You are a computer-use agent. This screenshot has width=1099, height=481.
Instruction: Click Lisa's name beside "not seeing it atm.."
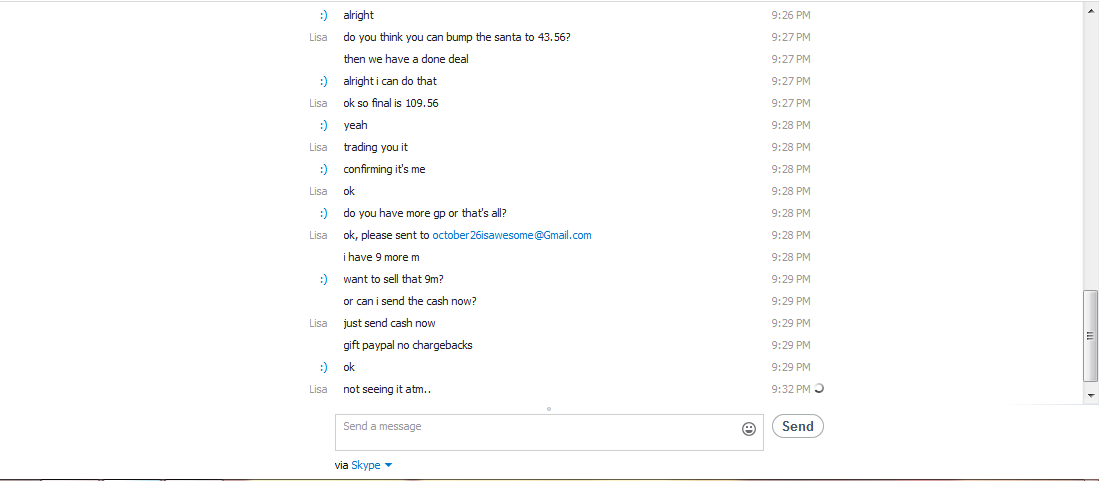tap(318, 389)
